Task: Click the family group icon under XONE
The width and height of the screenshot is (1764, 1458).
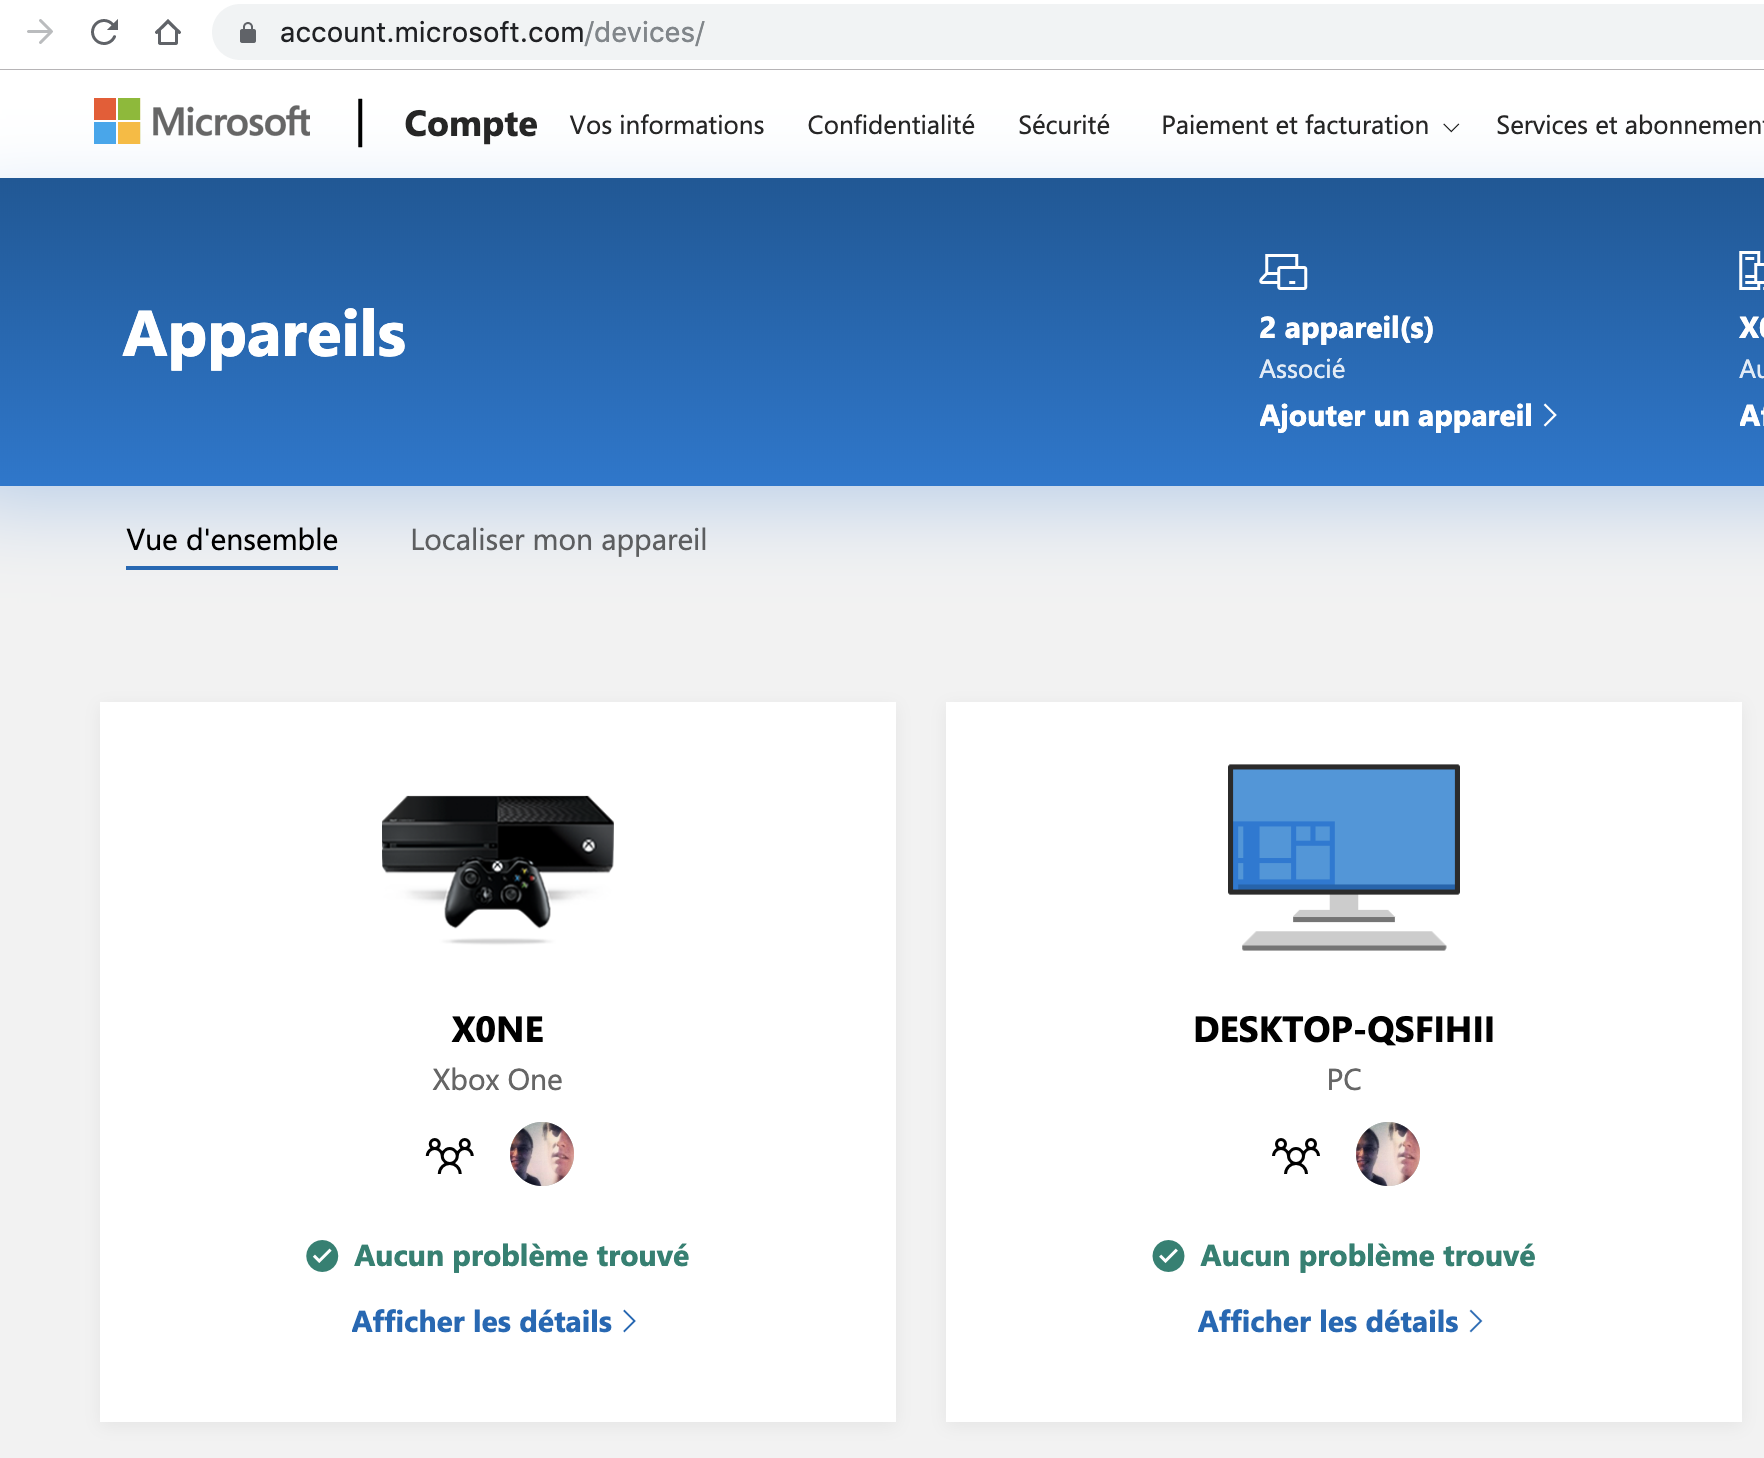Action: click(450, 1155)
